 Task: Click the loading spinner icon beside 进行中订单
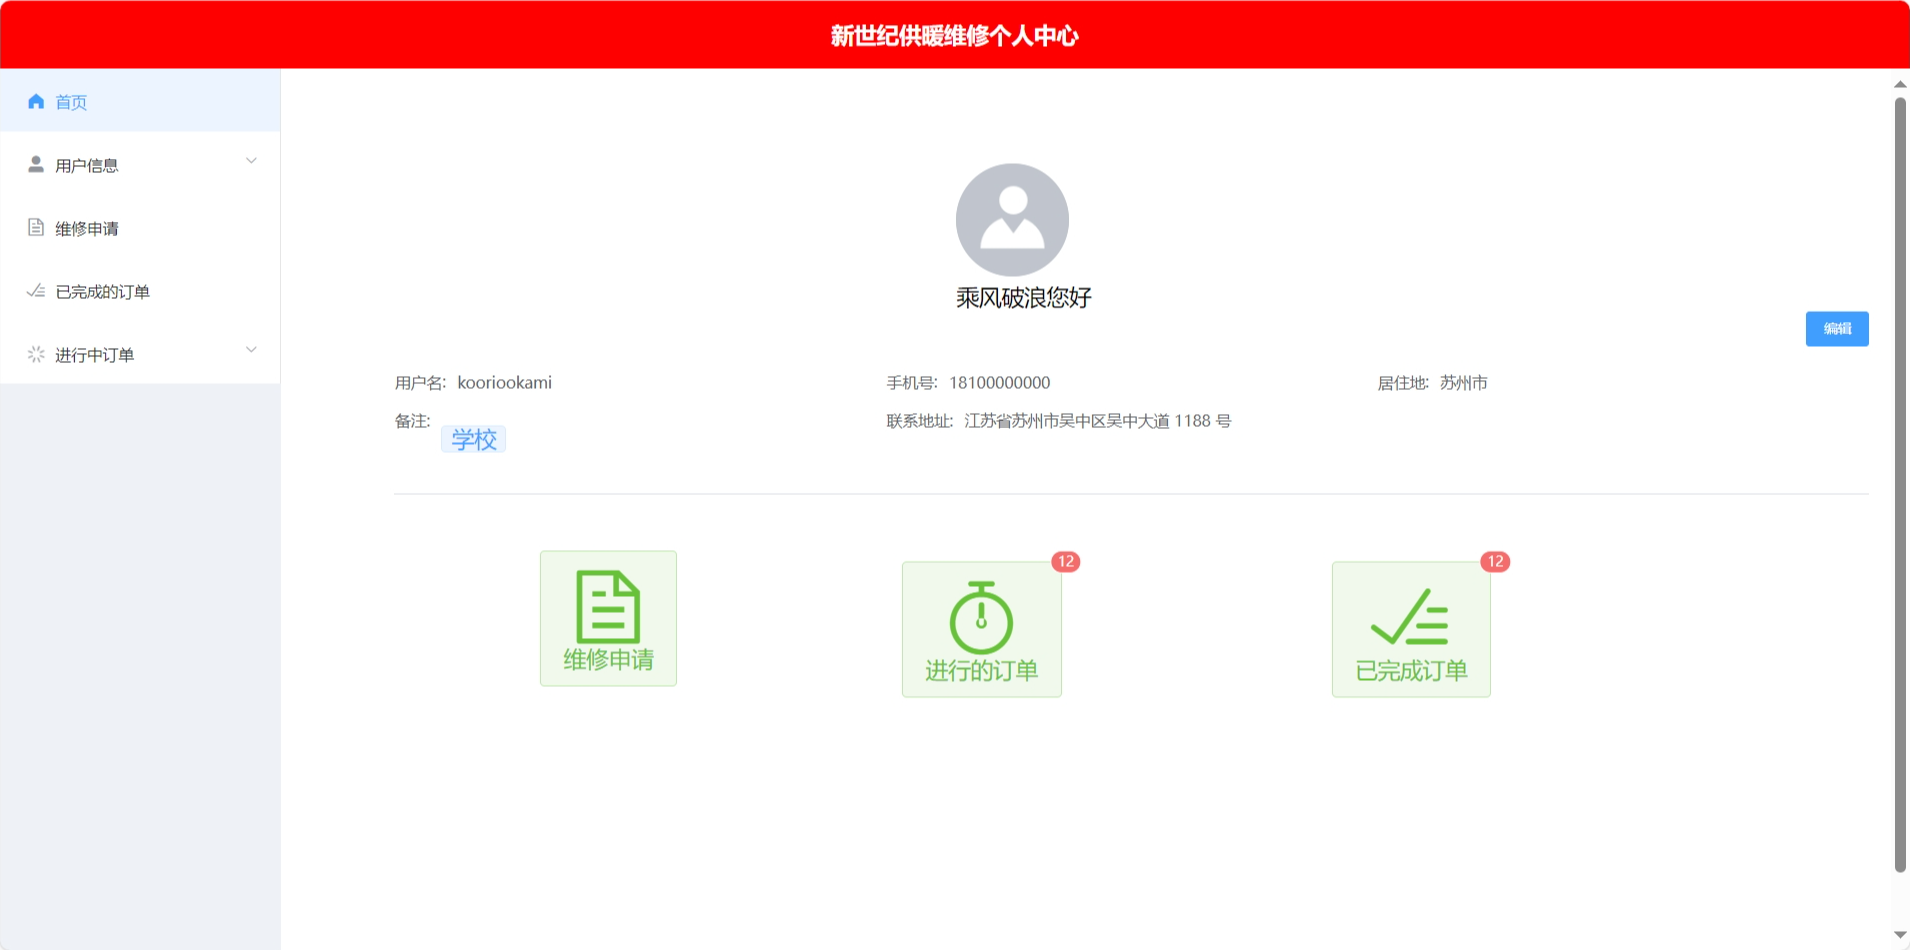coord(36,354)
